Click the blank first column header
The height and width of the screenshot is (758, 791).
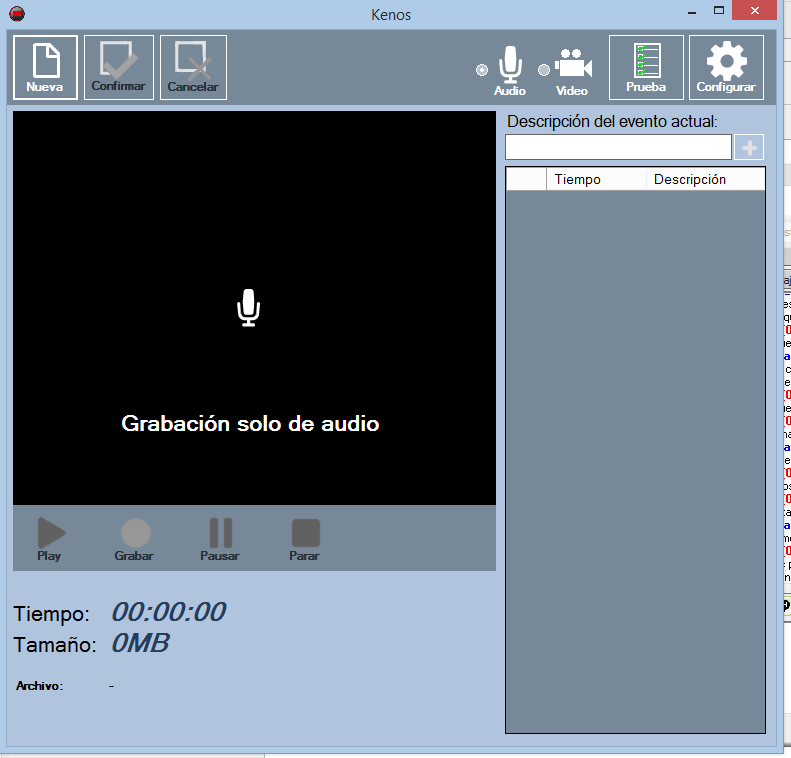[x=526, y=179]
